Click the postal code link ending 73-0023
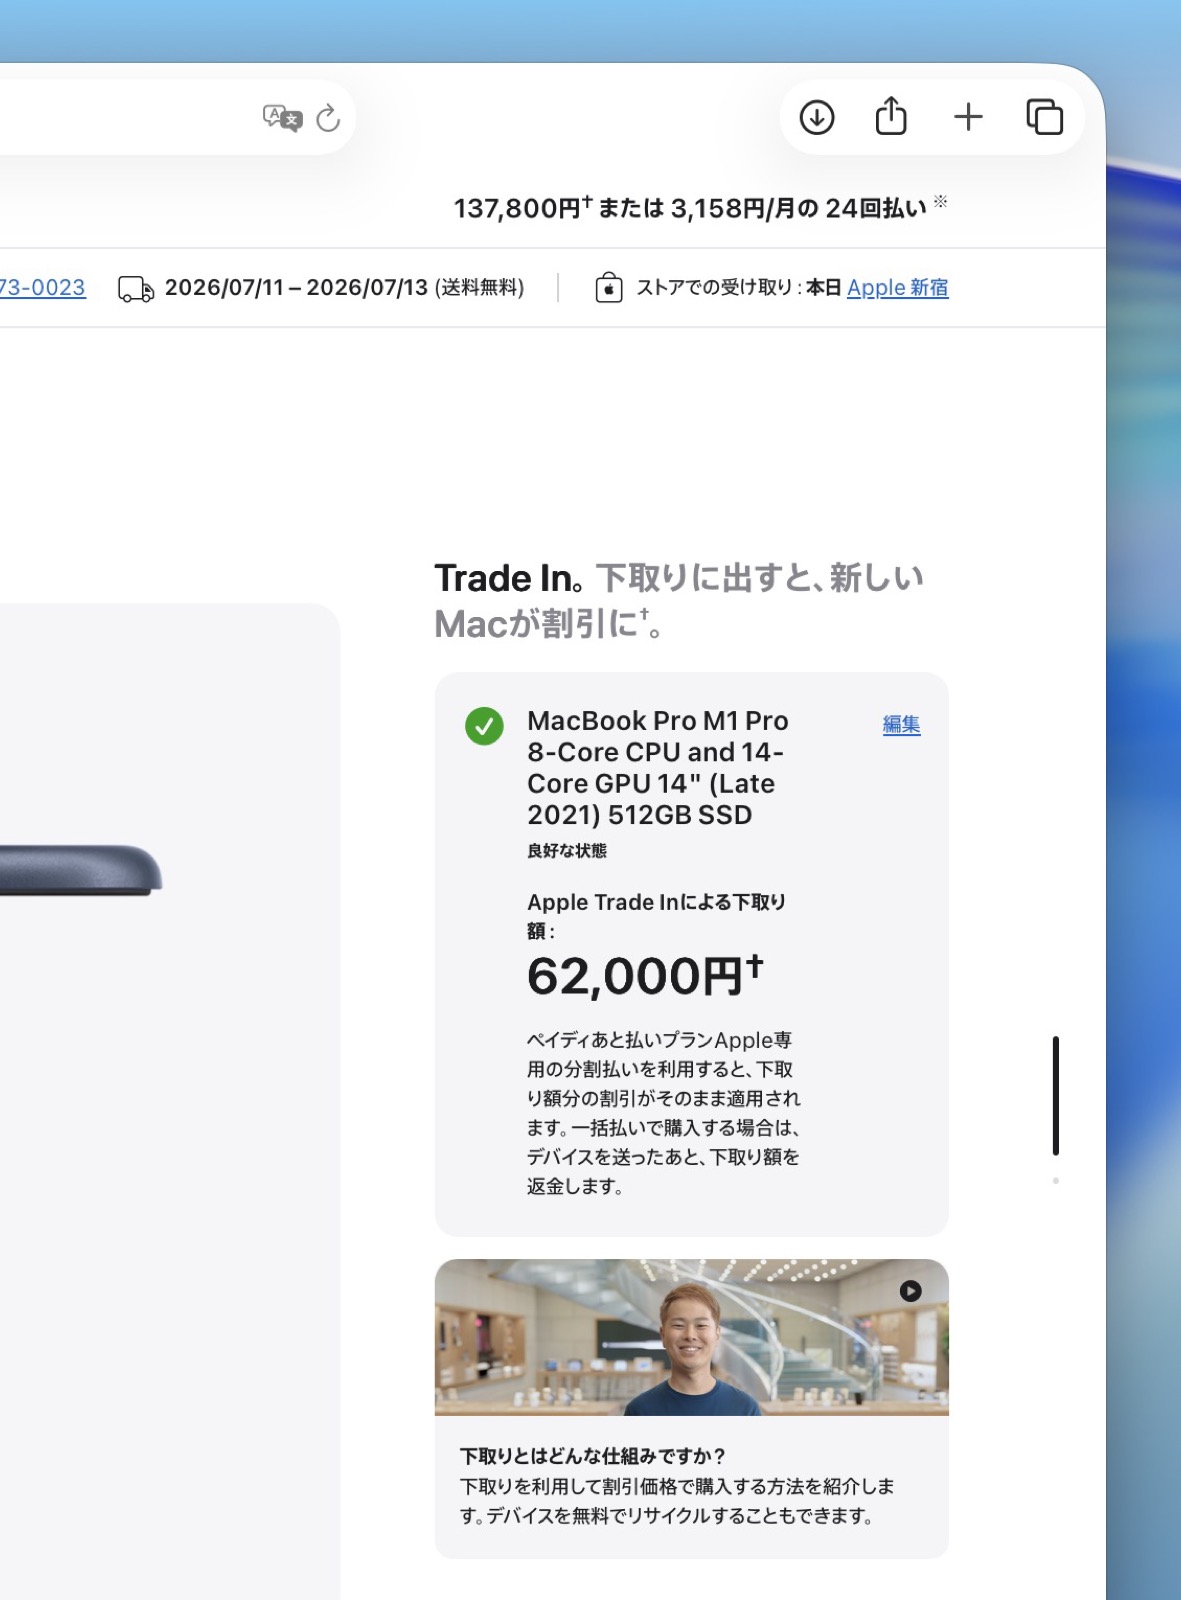Screen dimensions: 1181x1600 tap(42, 288)
